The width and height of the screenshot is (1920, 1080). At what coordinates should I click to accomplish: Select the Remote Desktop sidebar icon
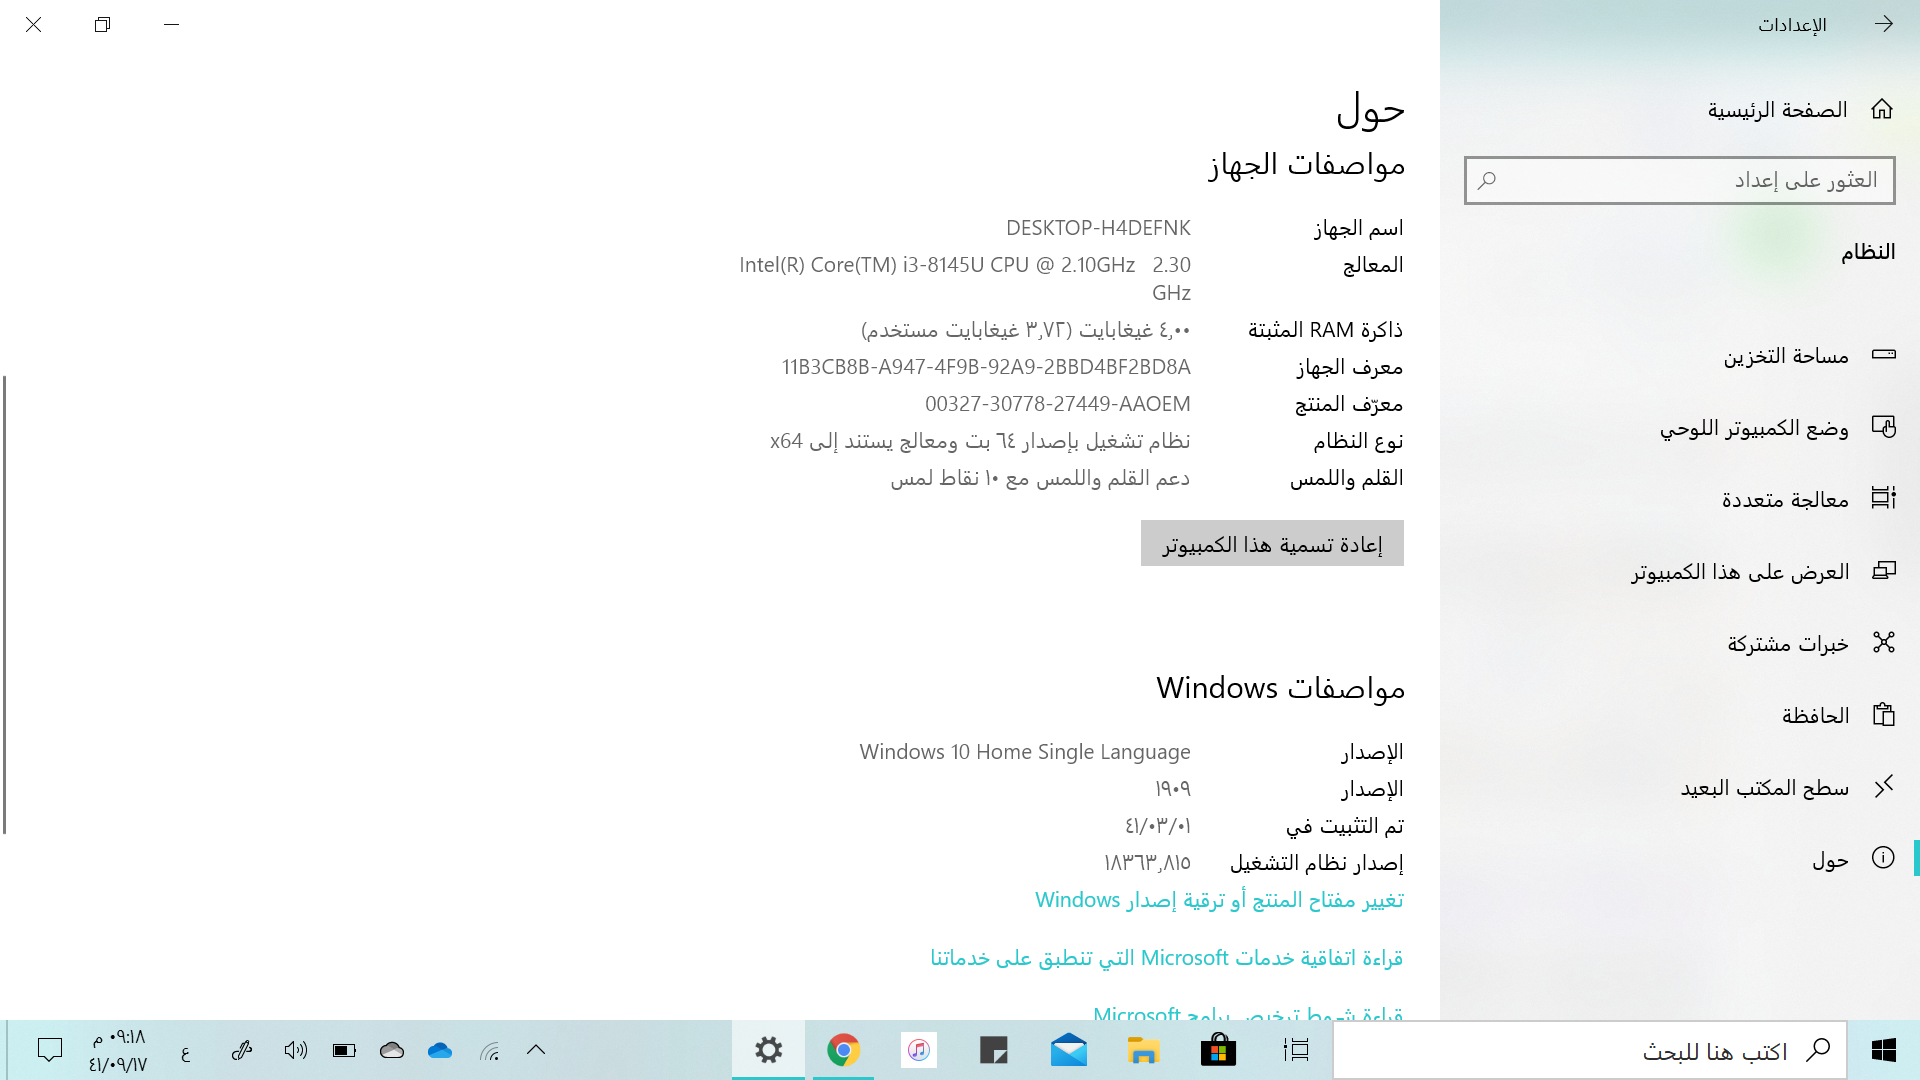tap(1883, 787)
